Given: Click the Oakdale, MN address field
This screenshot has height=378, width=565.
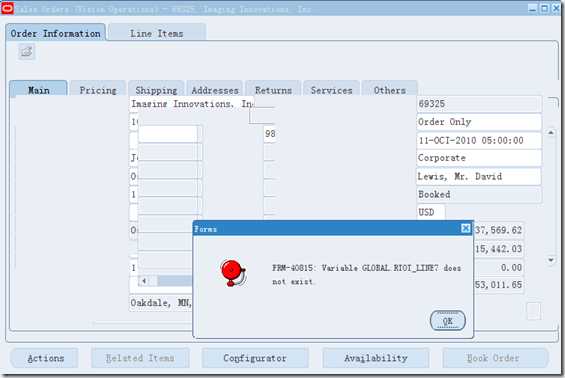Looking at the screenshot, I should (161, 303).
